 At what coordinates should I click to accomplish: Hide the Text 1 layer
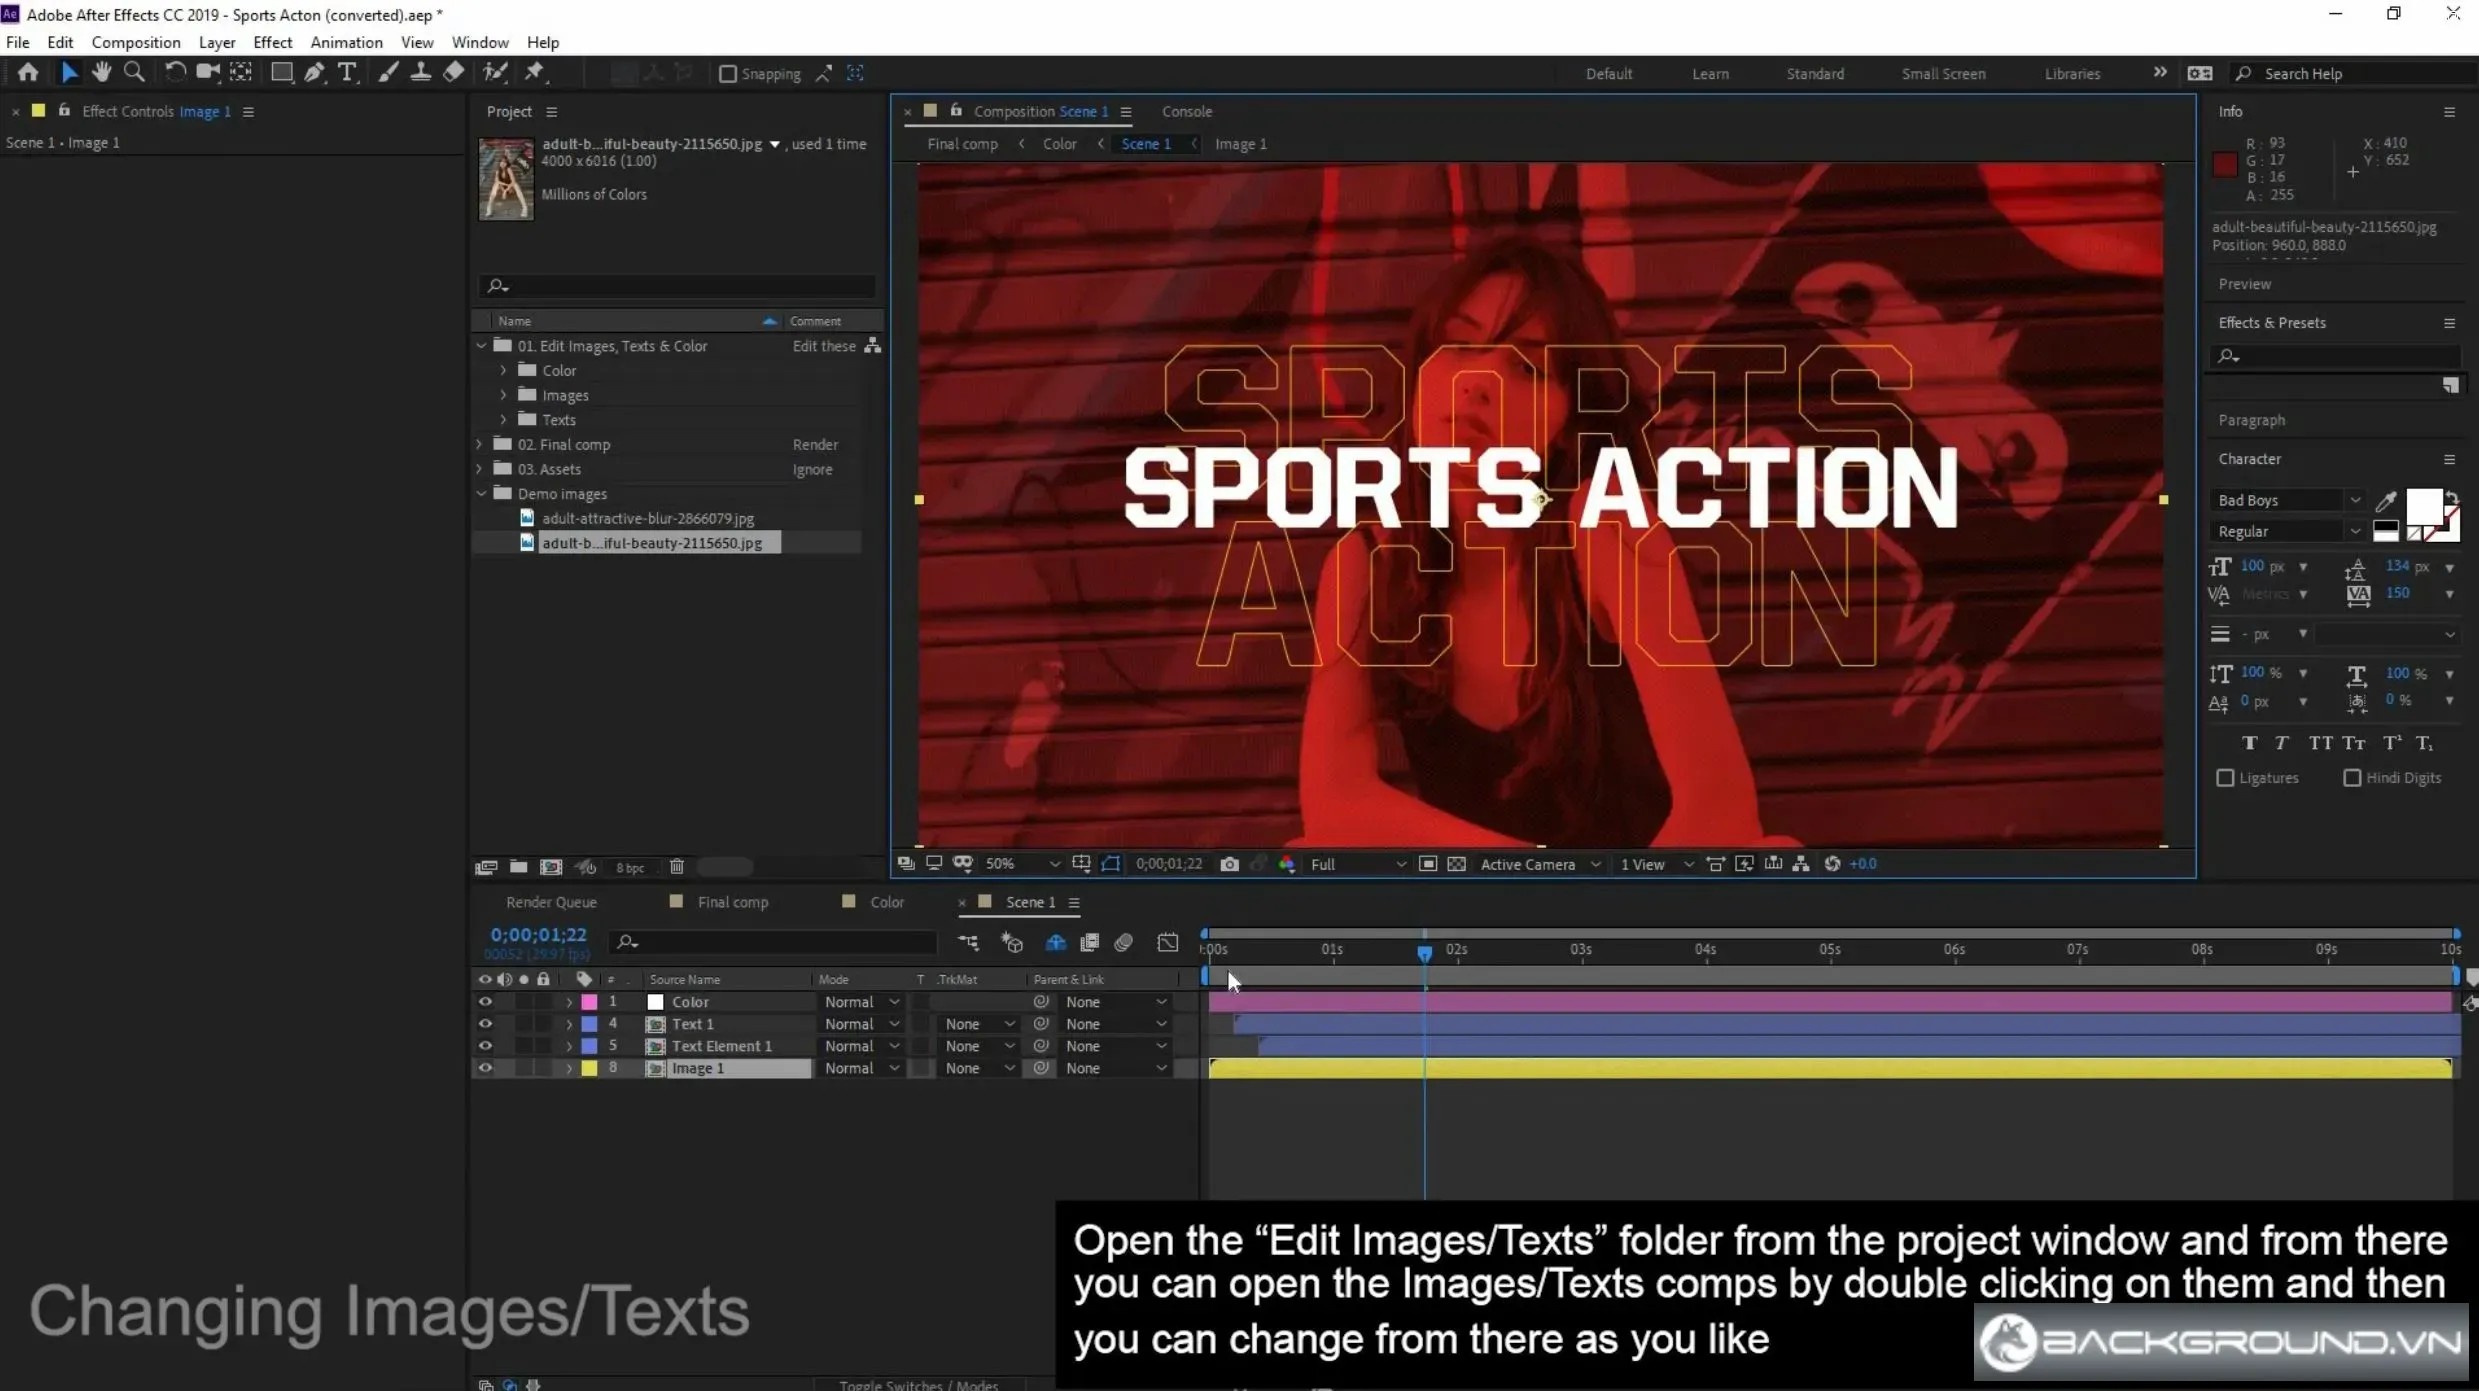point(485,1024)
